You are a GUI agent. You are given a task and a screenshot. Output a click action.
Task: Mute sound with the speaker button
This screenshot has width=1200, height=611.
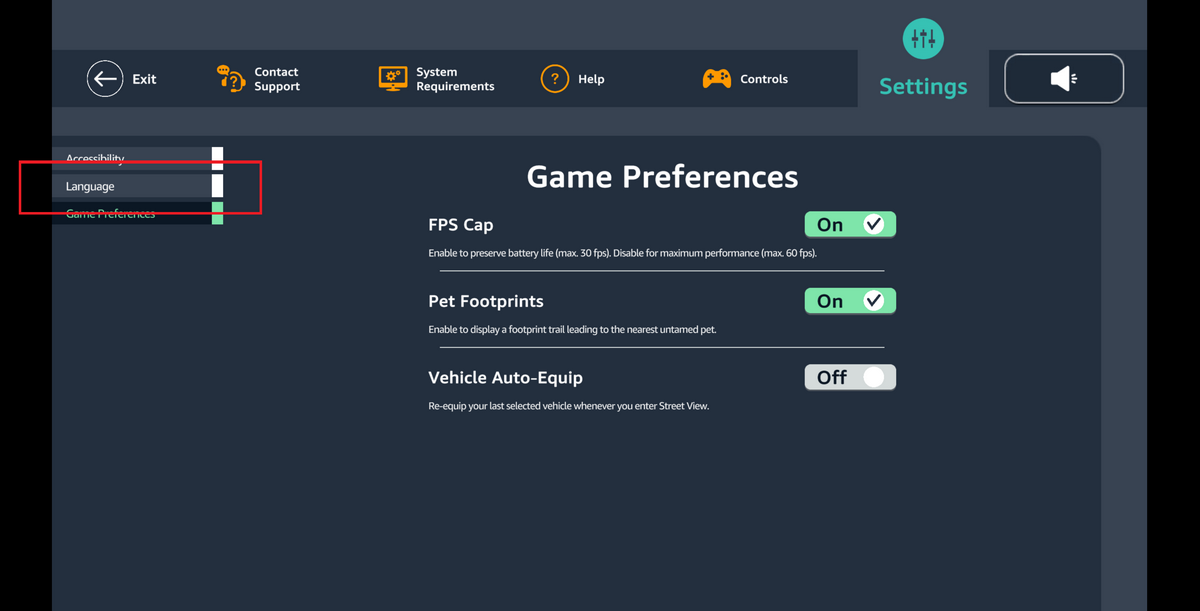(x=1064, y=78)
